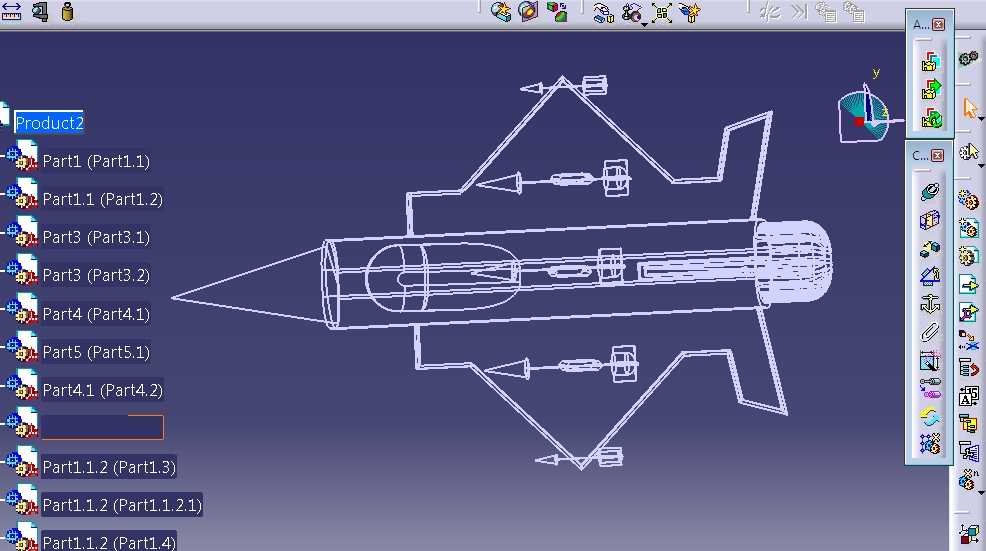Screen dimensions: 986x551
Task: Open the Selective Load tool
Action: (x=968, y=423)
